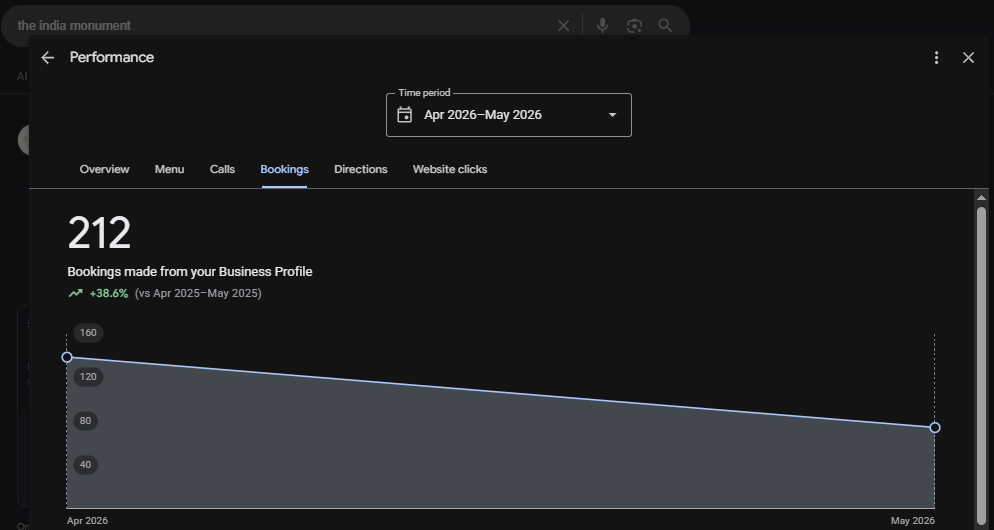Open the three-dot more options menu

pos(936,58)
